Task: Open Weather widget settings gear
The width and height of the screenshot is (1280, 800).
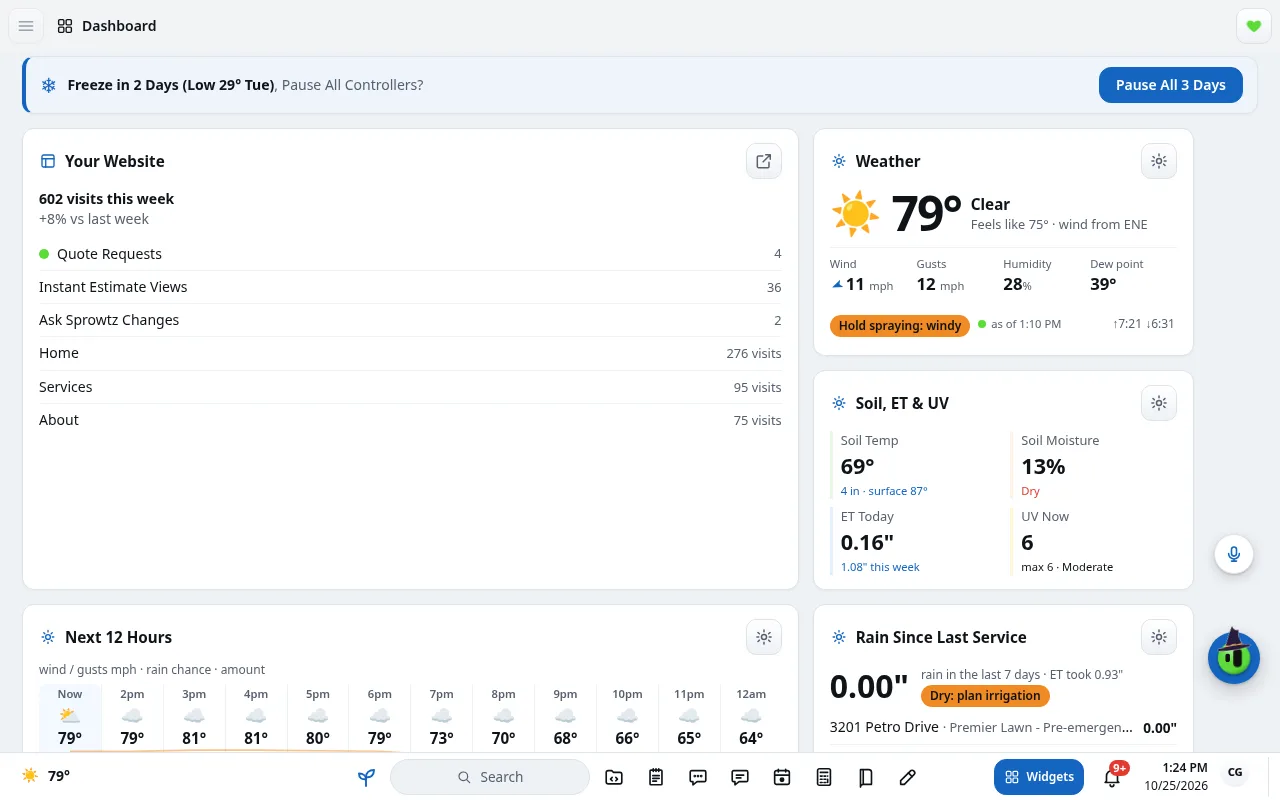Action: click(1159, 161)
